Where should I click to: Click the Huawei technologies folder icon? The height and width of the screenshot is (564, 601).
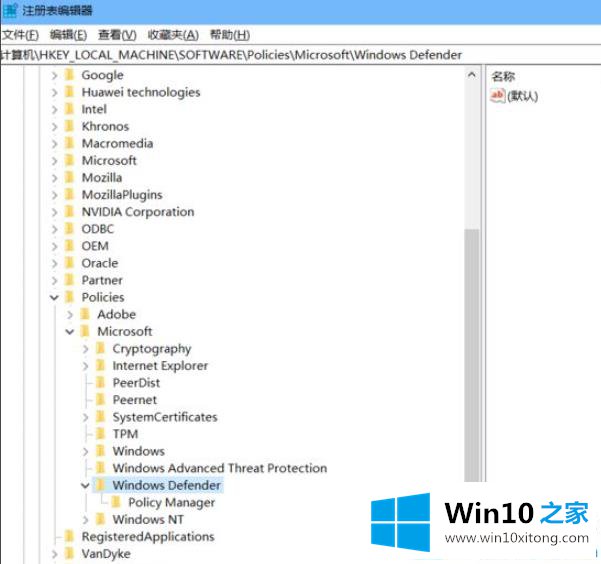click(69, 92)
